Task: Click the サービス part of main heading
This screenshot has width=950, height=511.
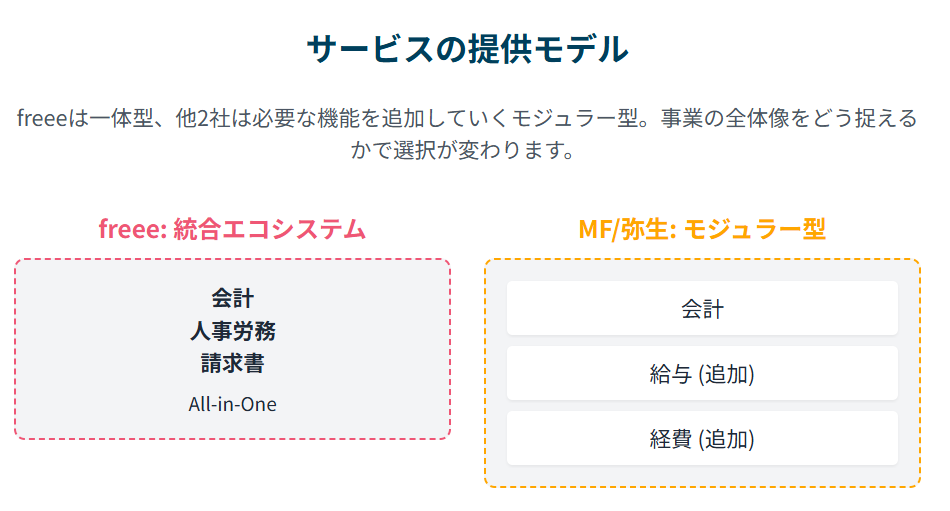Action: 370,49
